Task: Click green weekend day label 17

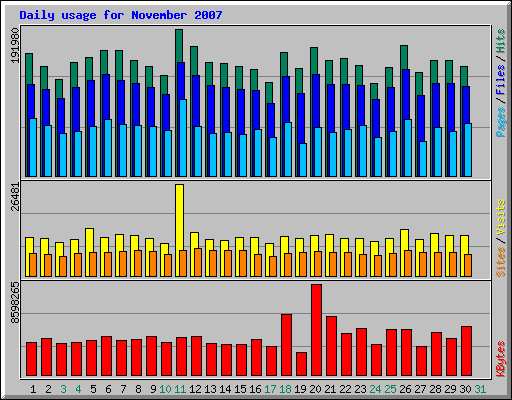Action: point(270,389)
